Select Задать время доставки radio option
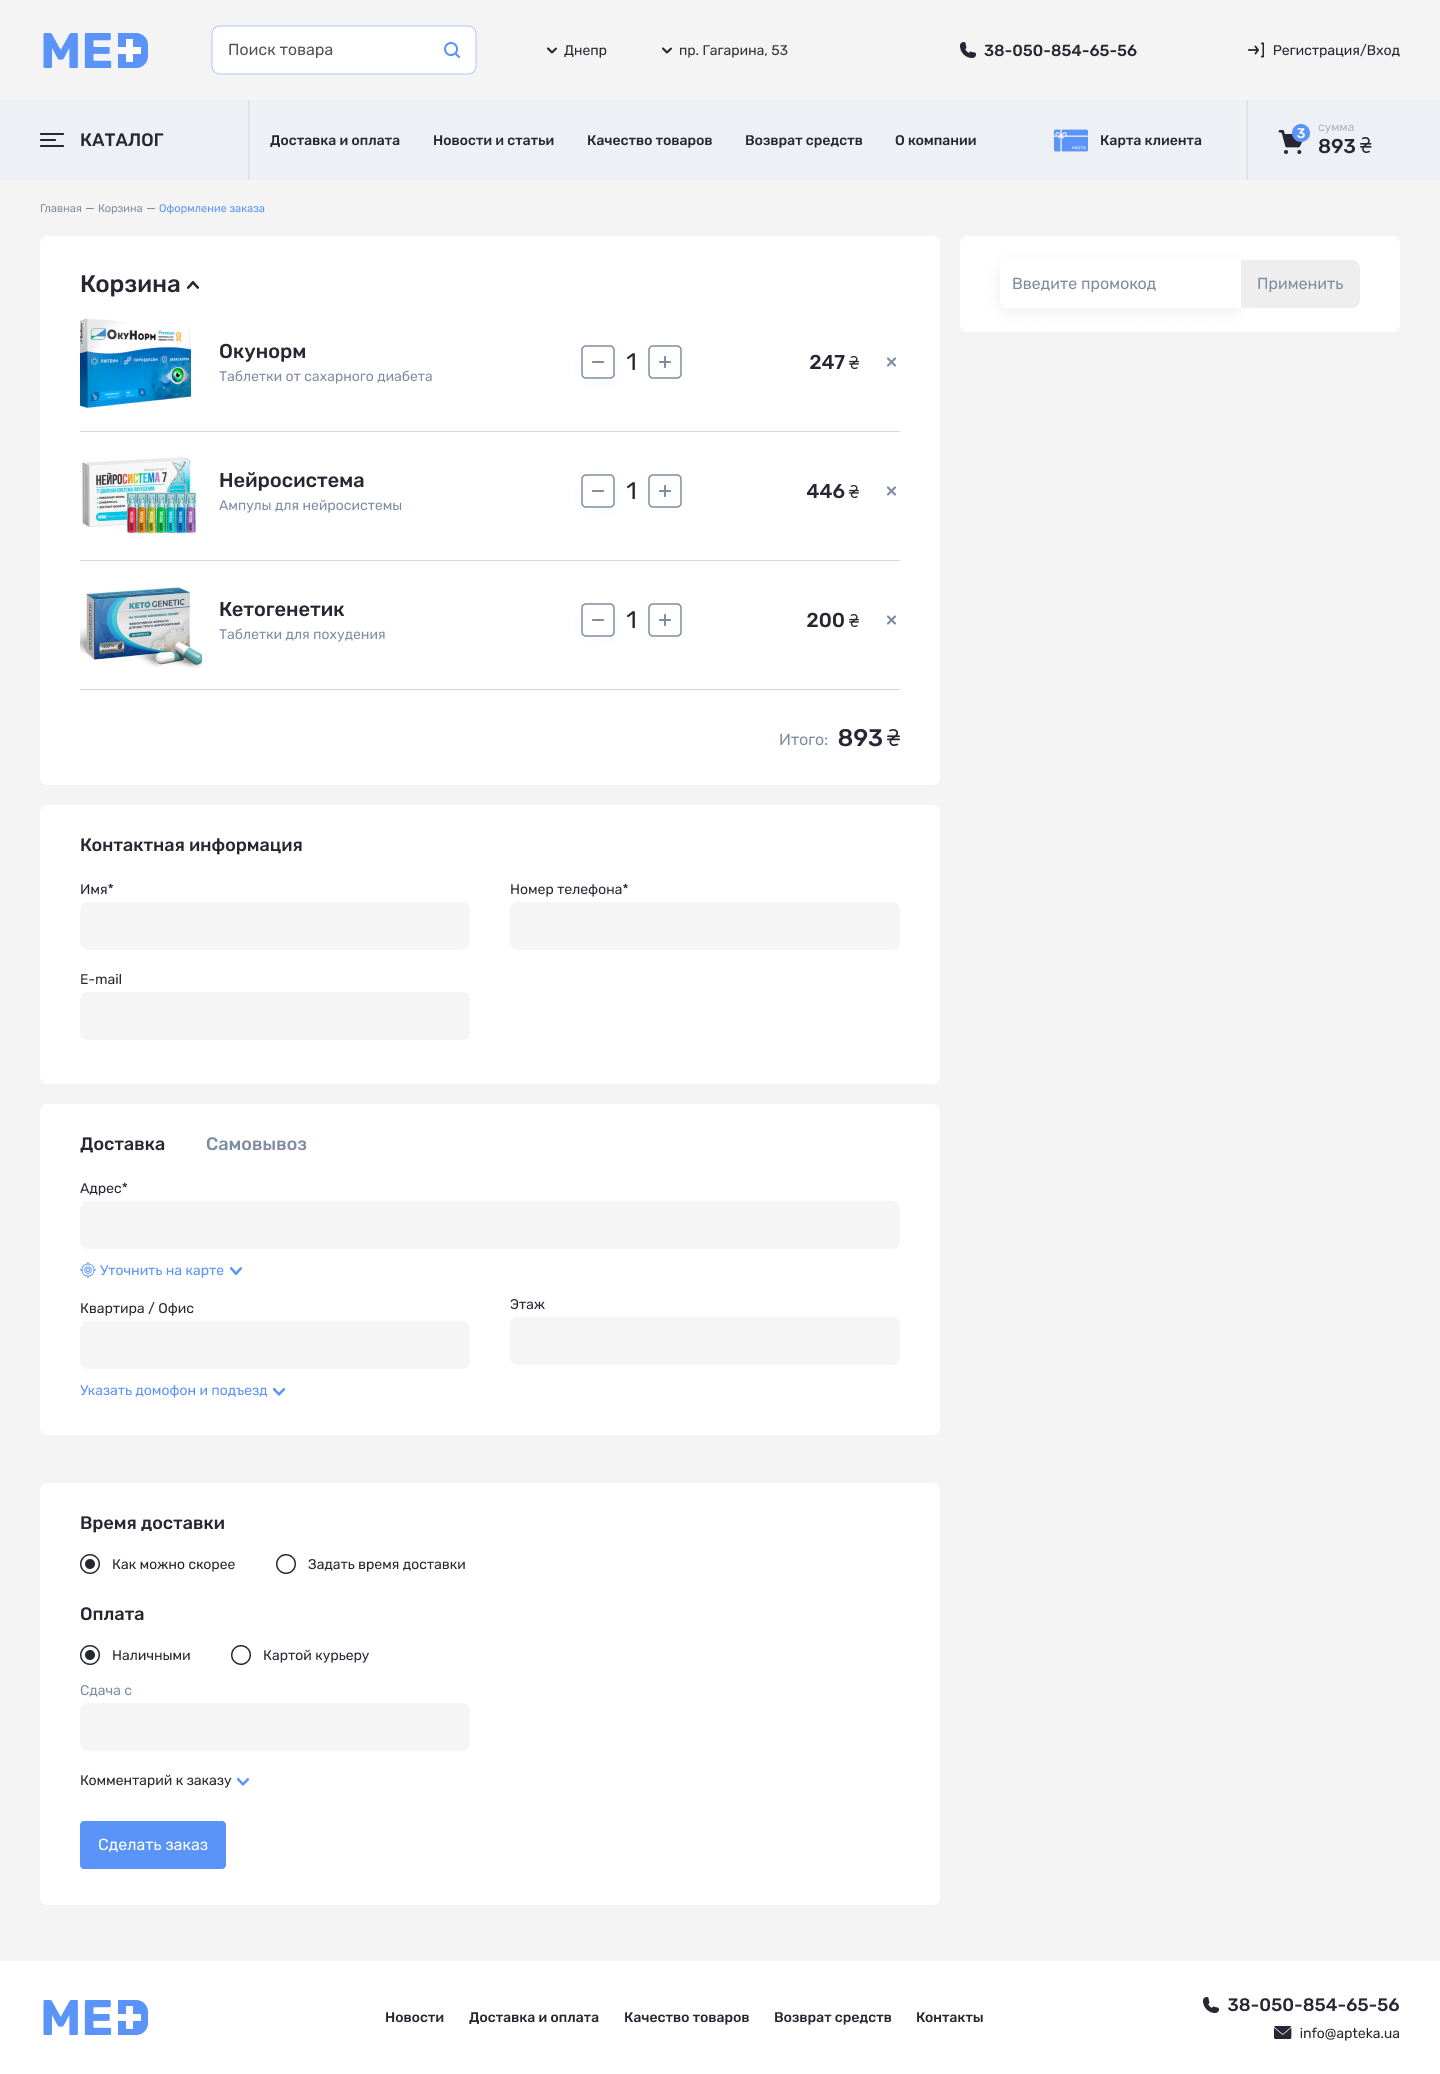Image resolution: width=1440 pixels, height=2074 pixels. point(286,1564)
